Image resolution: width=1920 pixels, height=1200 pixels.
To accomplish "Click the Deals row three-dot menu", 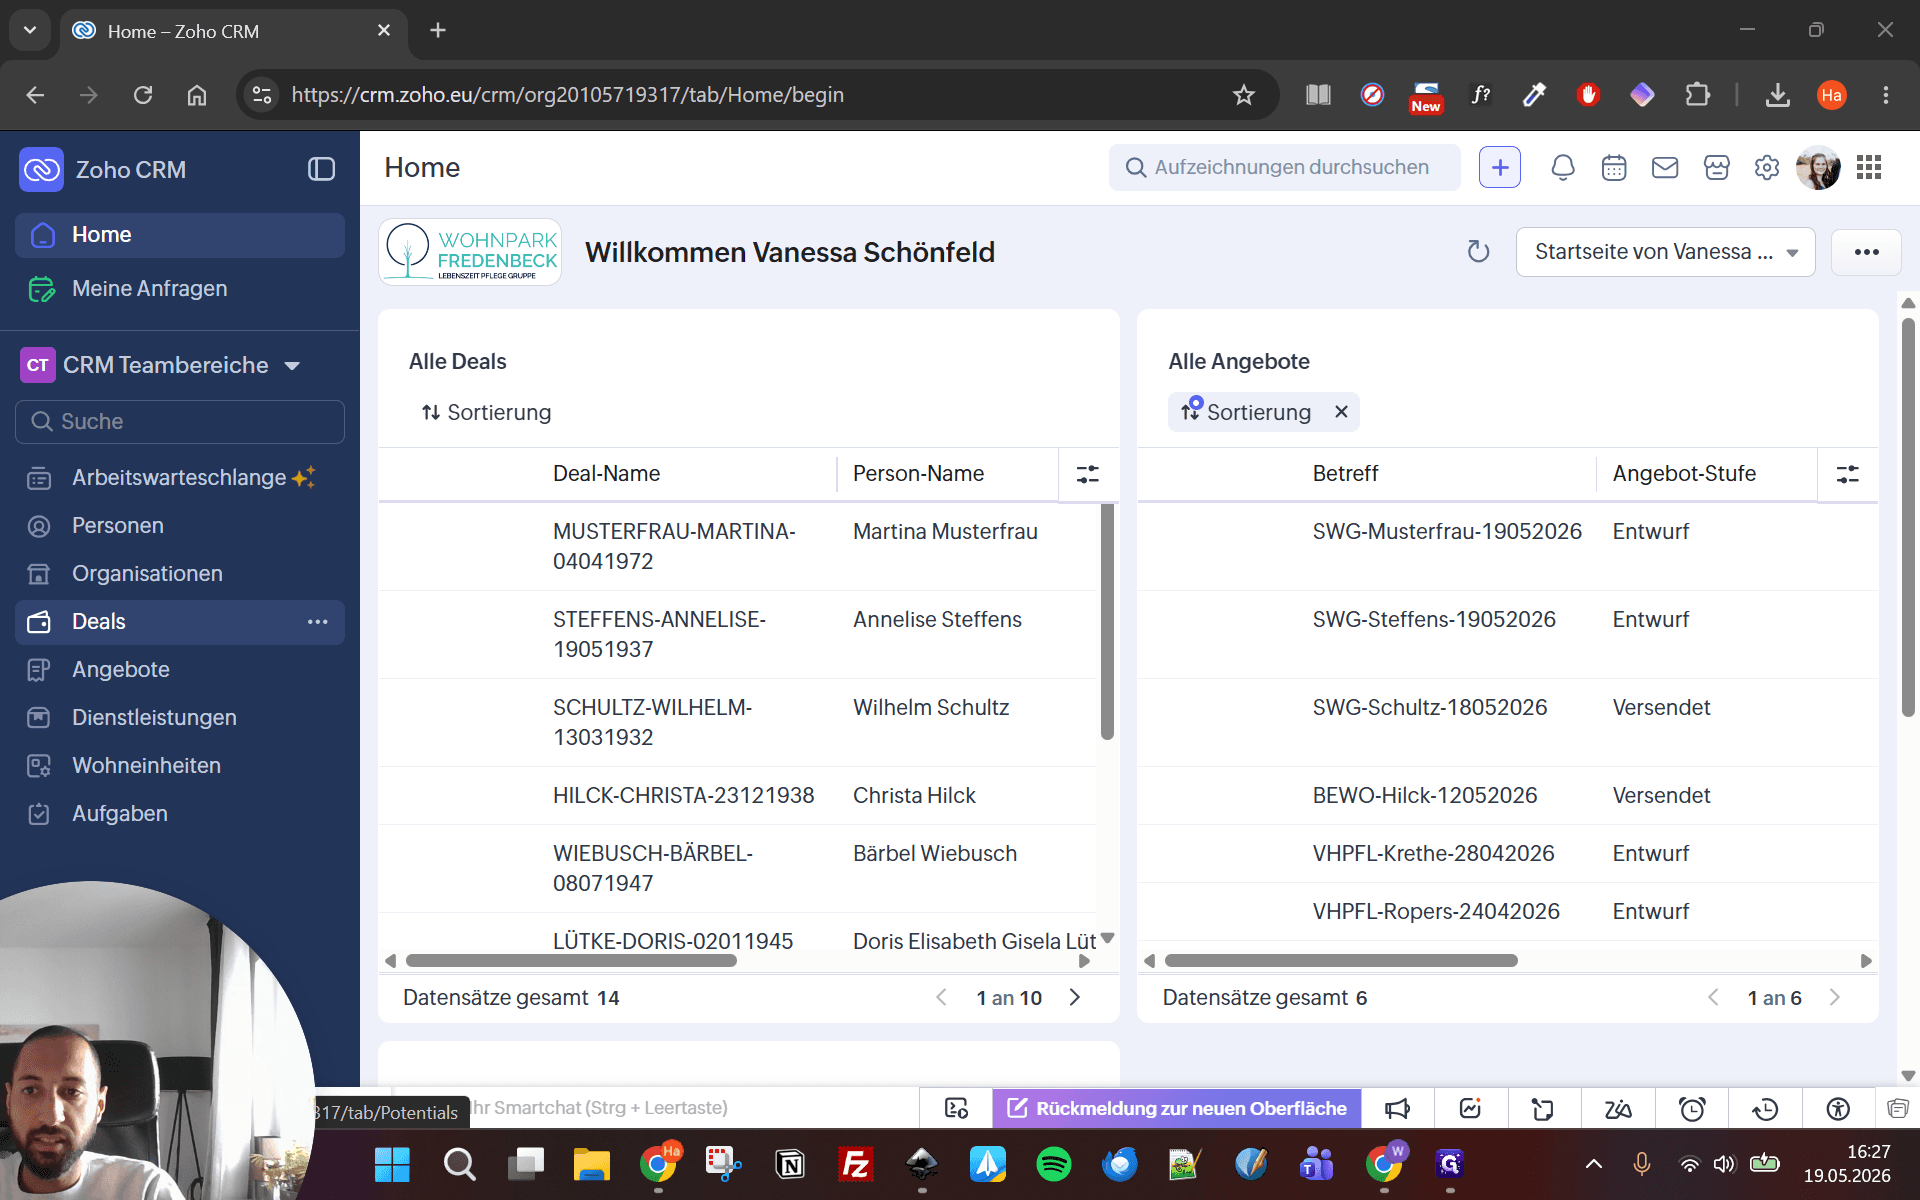I will click(318, 622).
